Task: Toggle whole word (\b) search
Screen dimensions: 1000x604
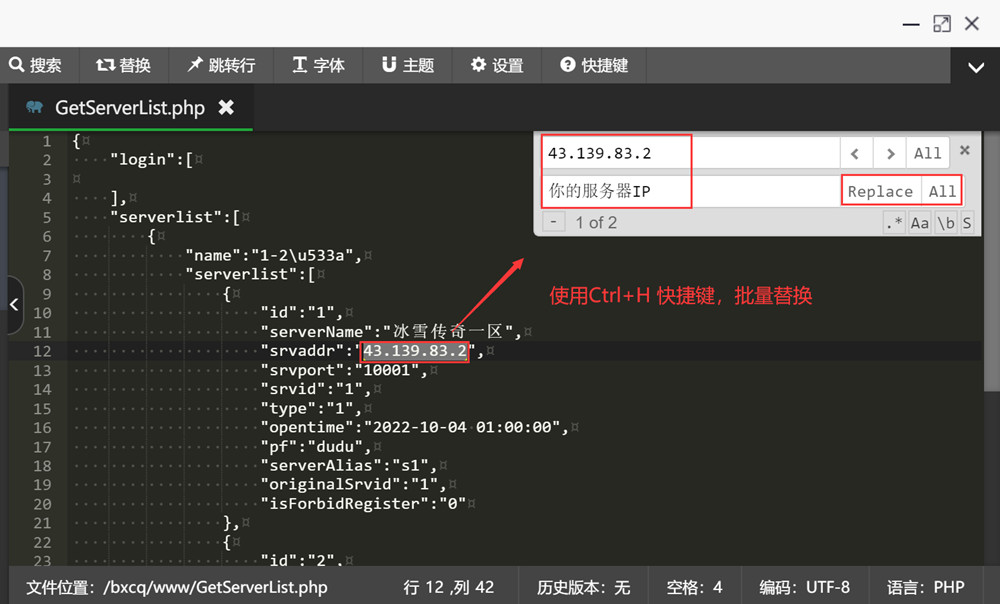Action: [x=945, y=223]
